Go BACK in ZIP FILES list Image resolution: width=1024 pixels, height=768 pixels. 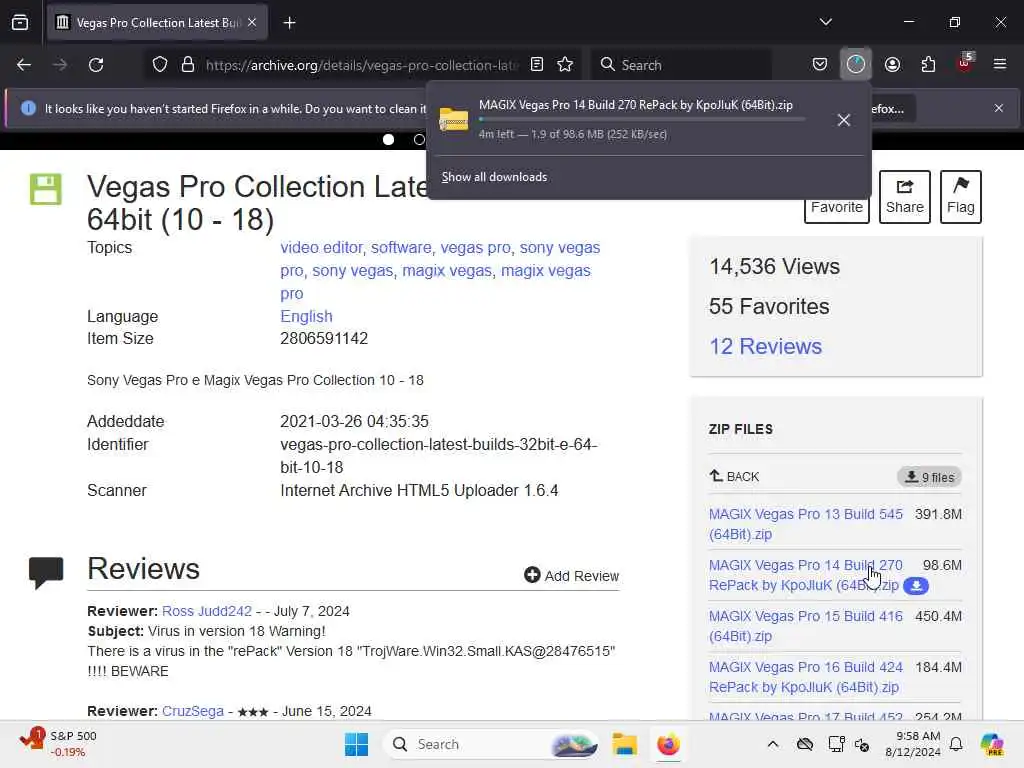coord(734,476)
